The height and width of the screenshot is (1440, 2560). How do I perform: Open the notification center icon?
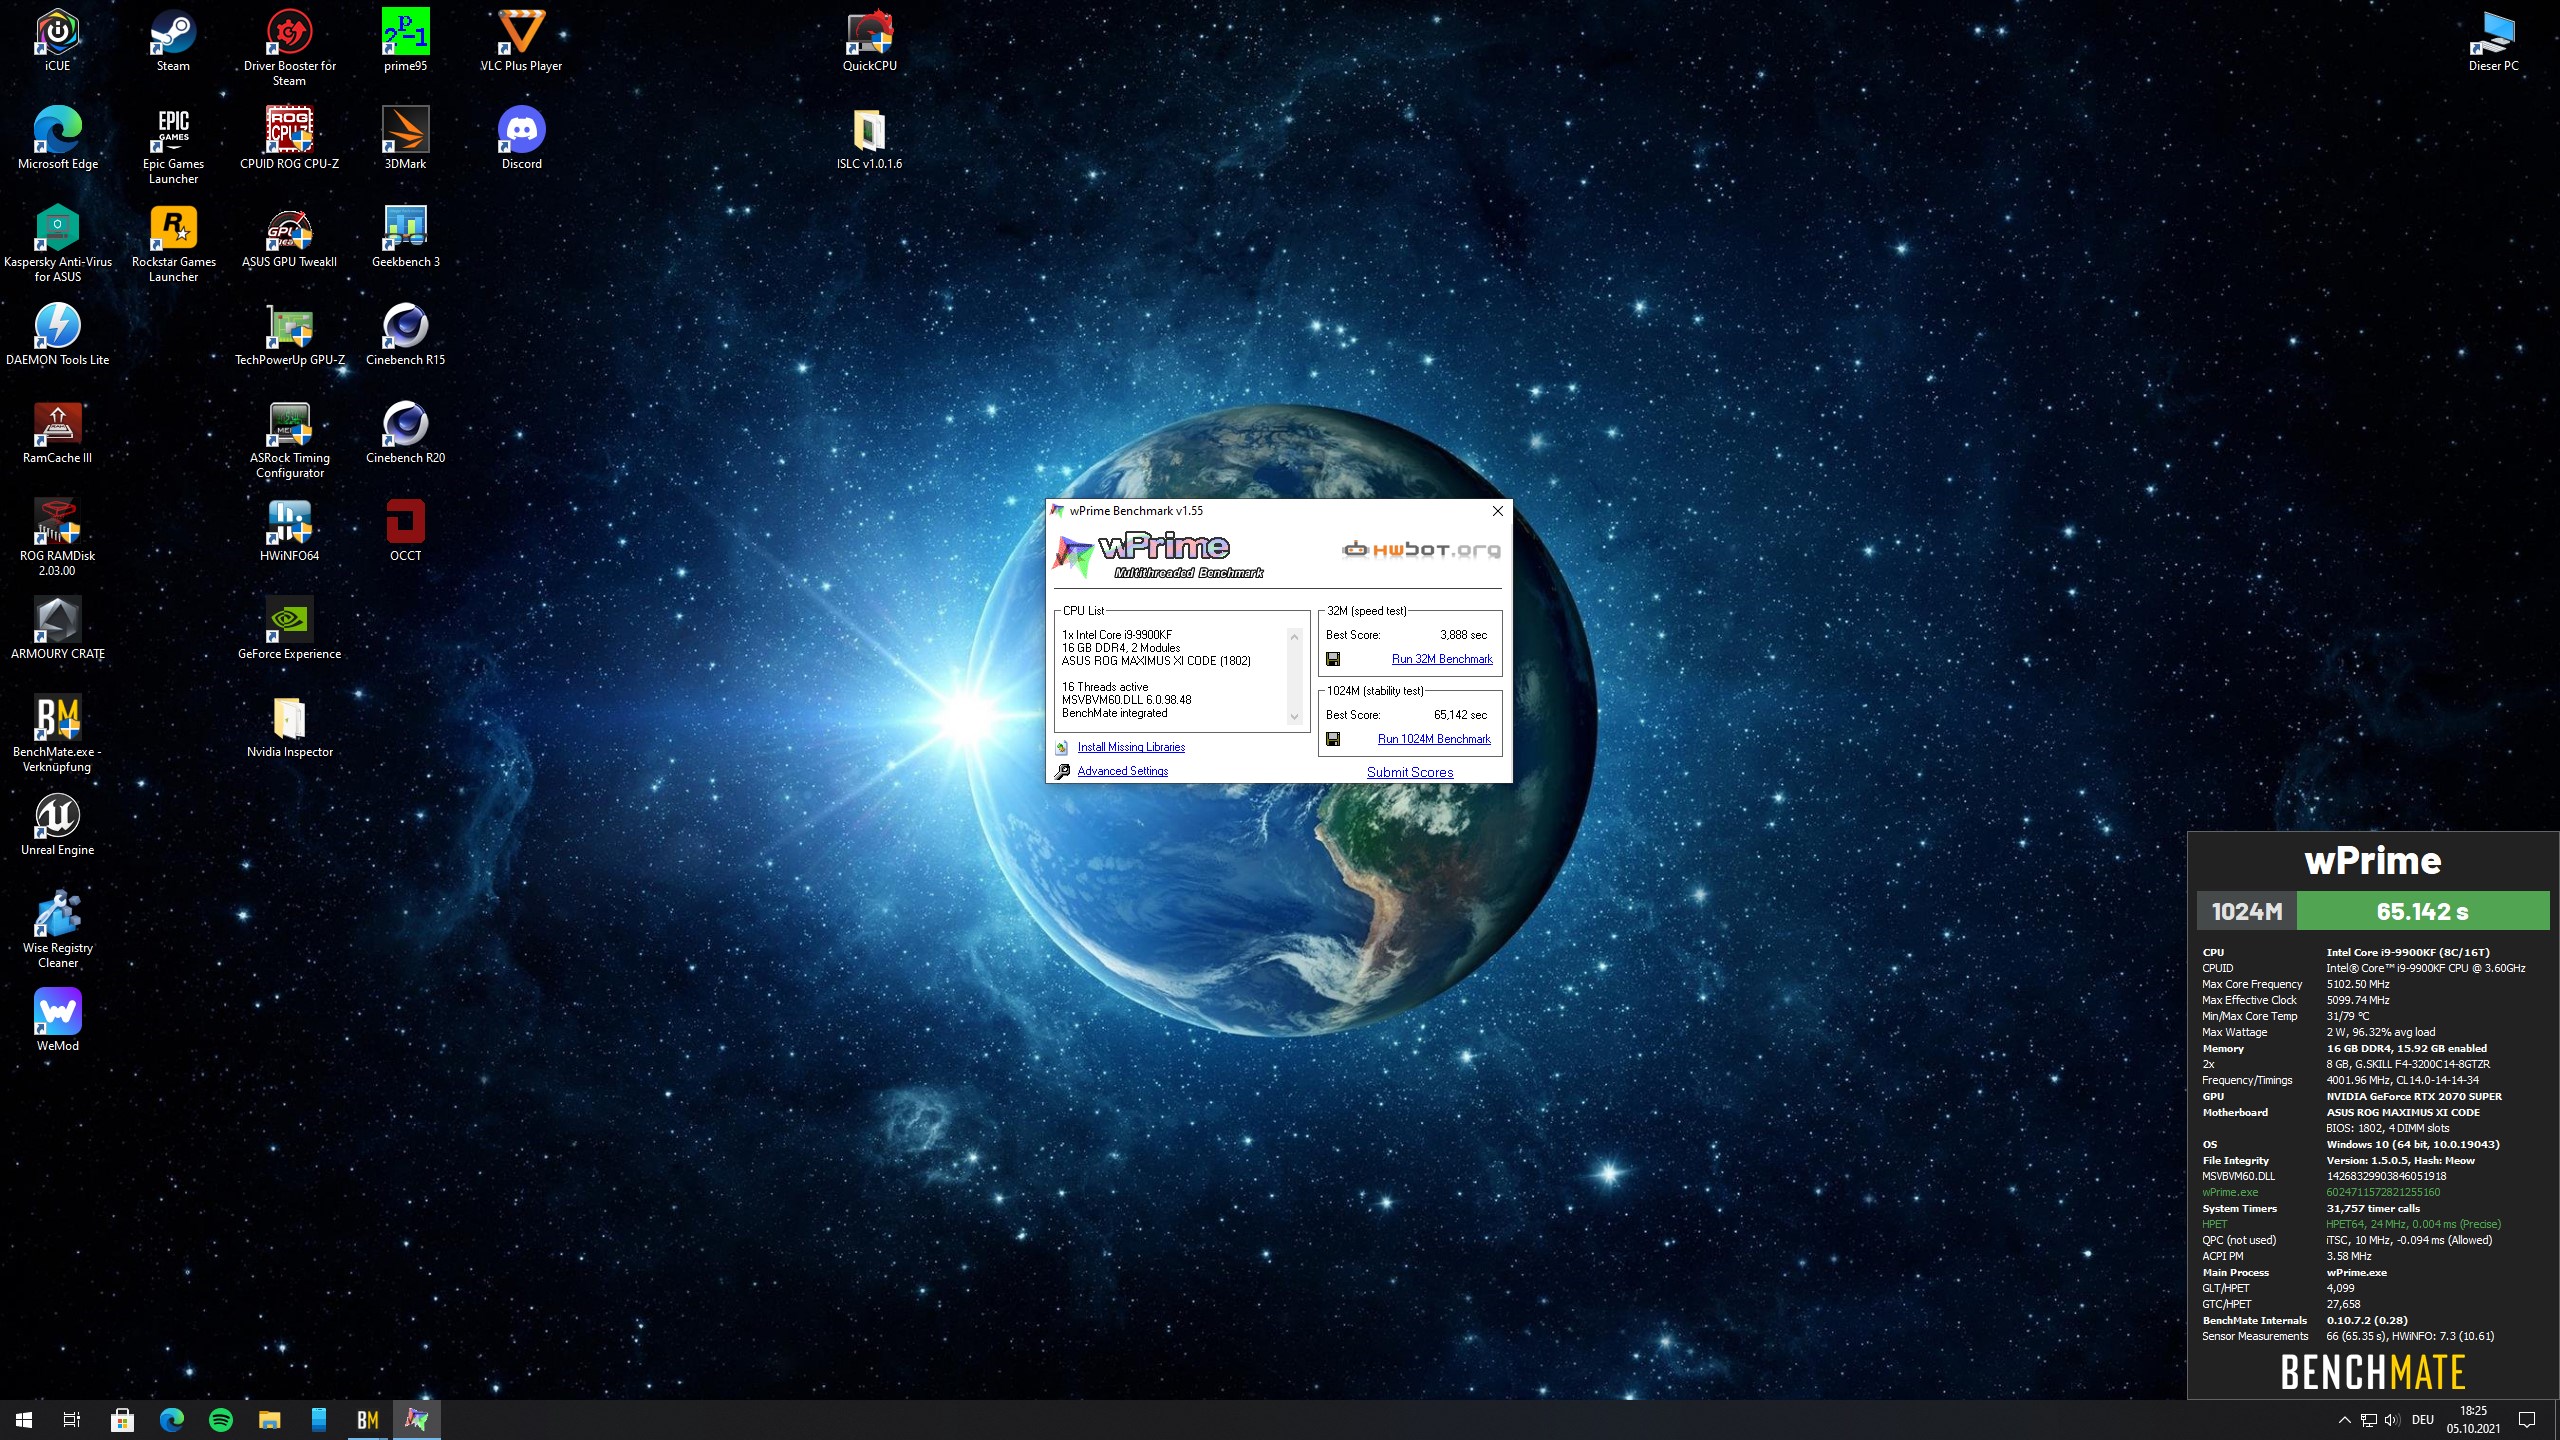tap(2527, 1420)
